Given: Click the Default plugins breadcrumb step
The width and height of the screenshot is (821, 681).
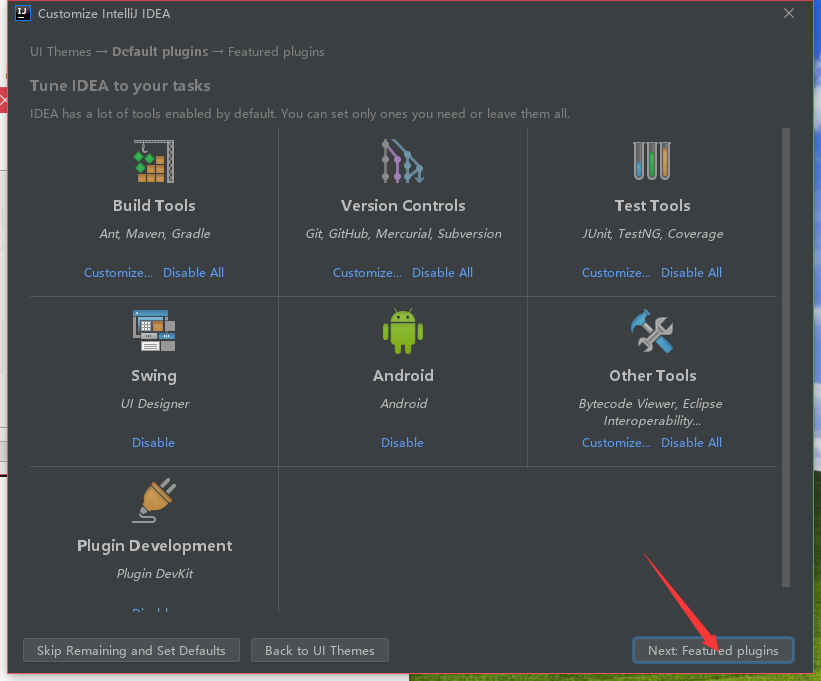Looking at the screenshot, I should pos(160,52).
